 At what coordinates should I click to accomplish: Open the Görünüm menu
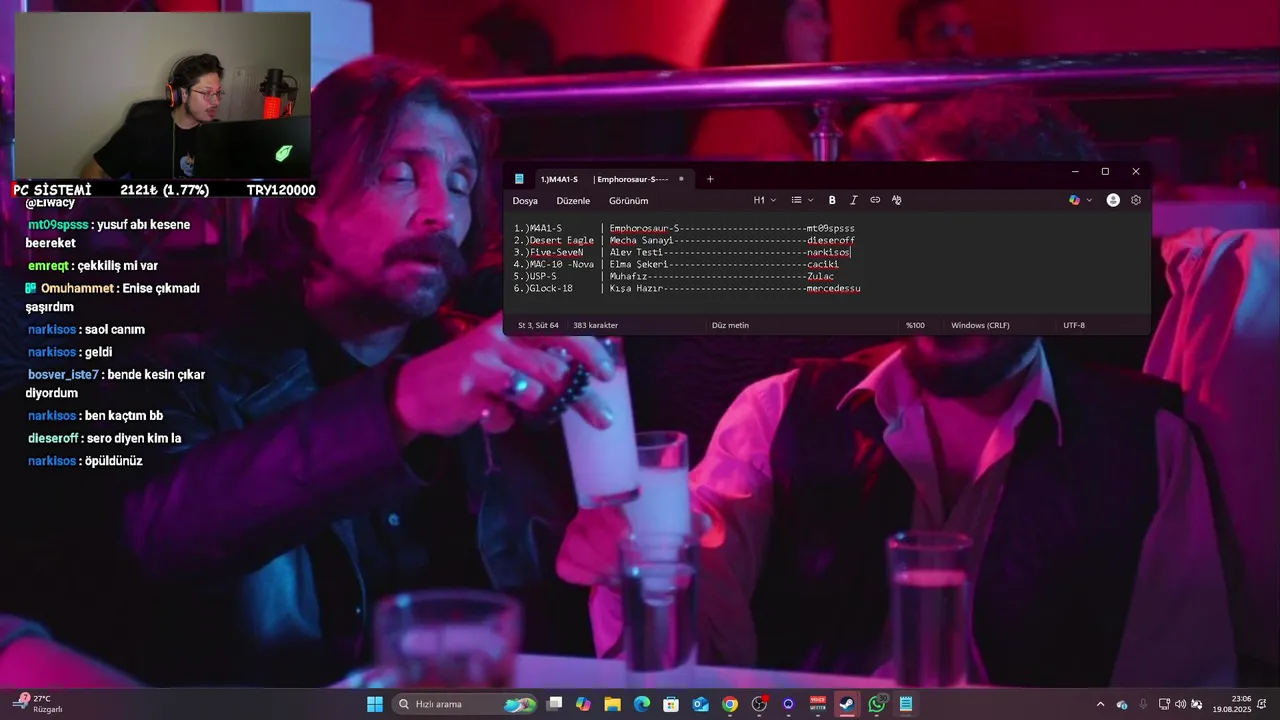pyautogui.click(x=628, y=201)
